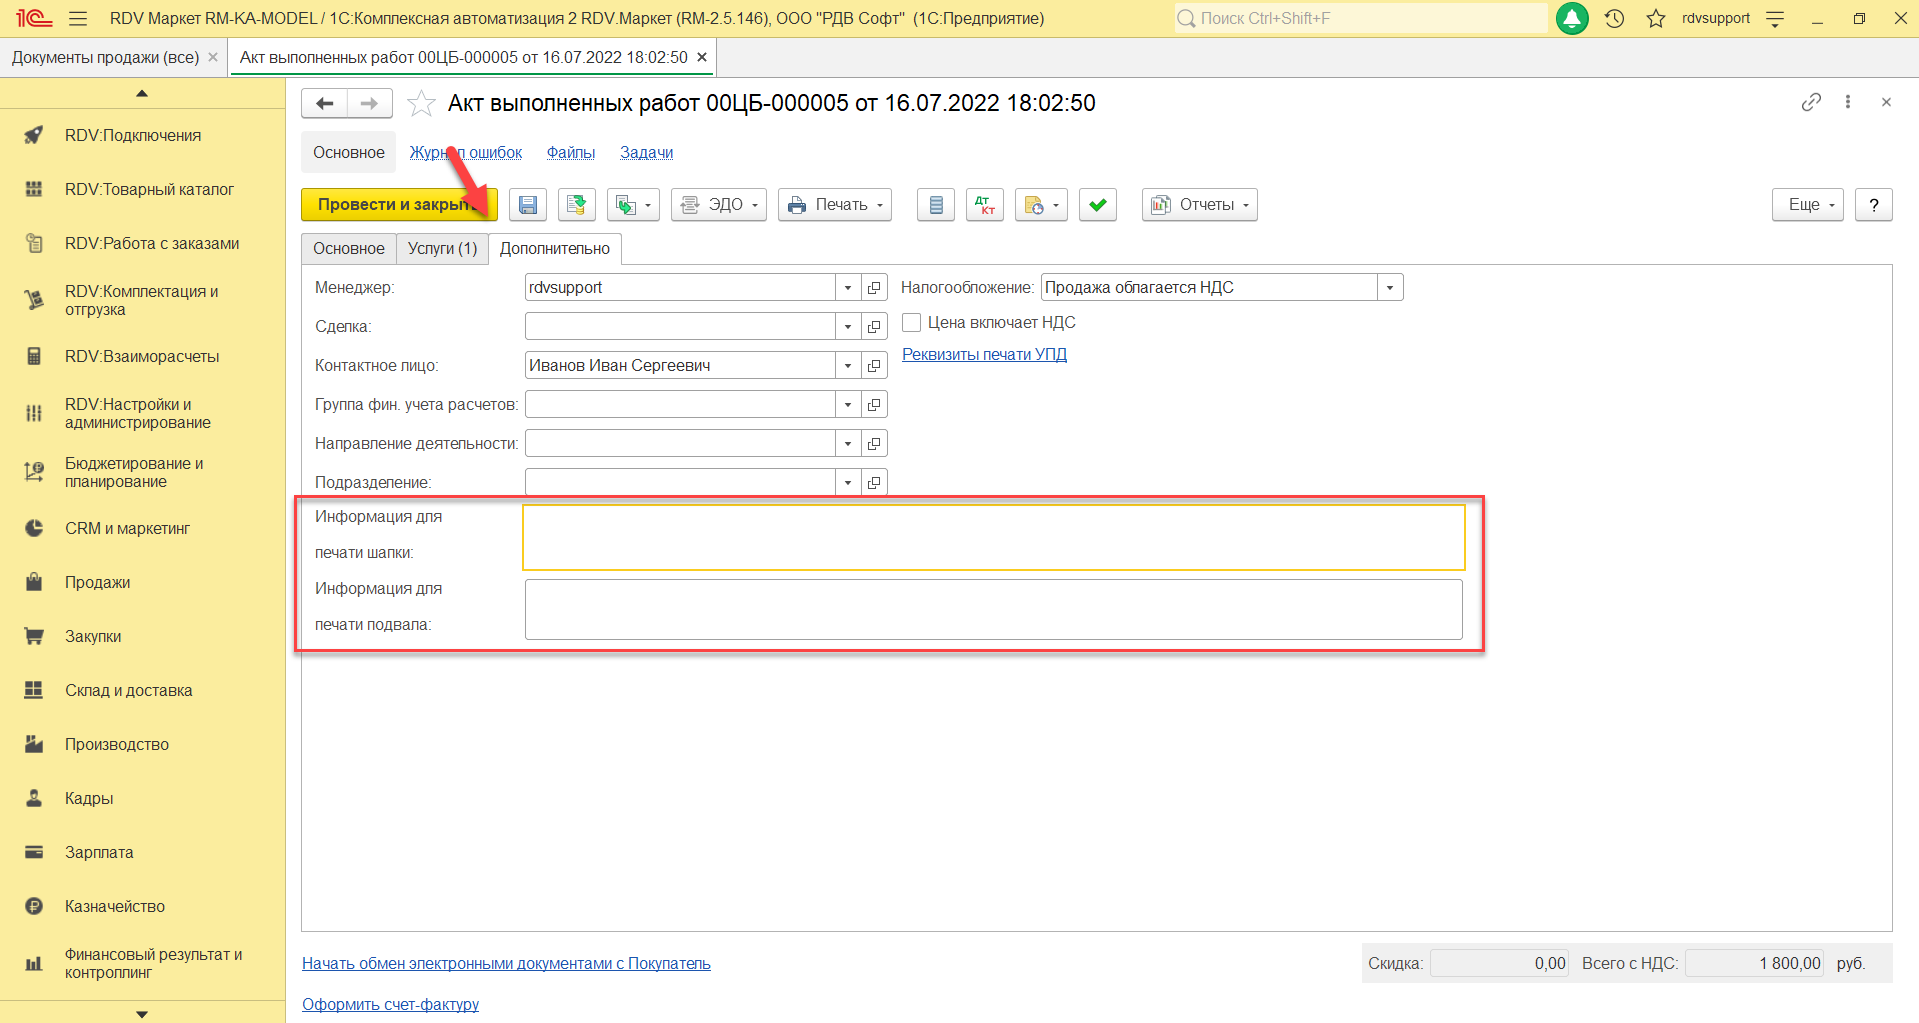Select the Дополнительно tab
This screenshot has height=1023, width=1919.
(x=555, y=249)
